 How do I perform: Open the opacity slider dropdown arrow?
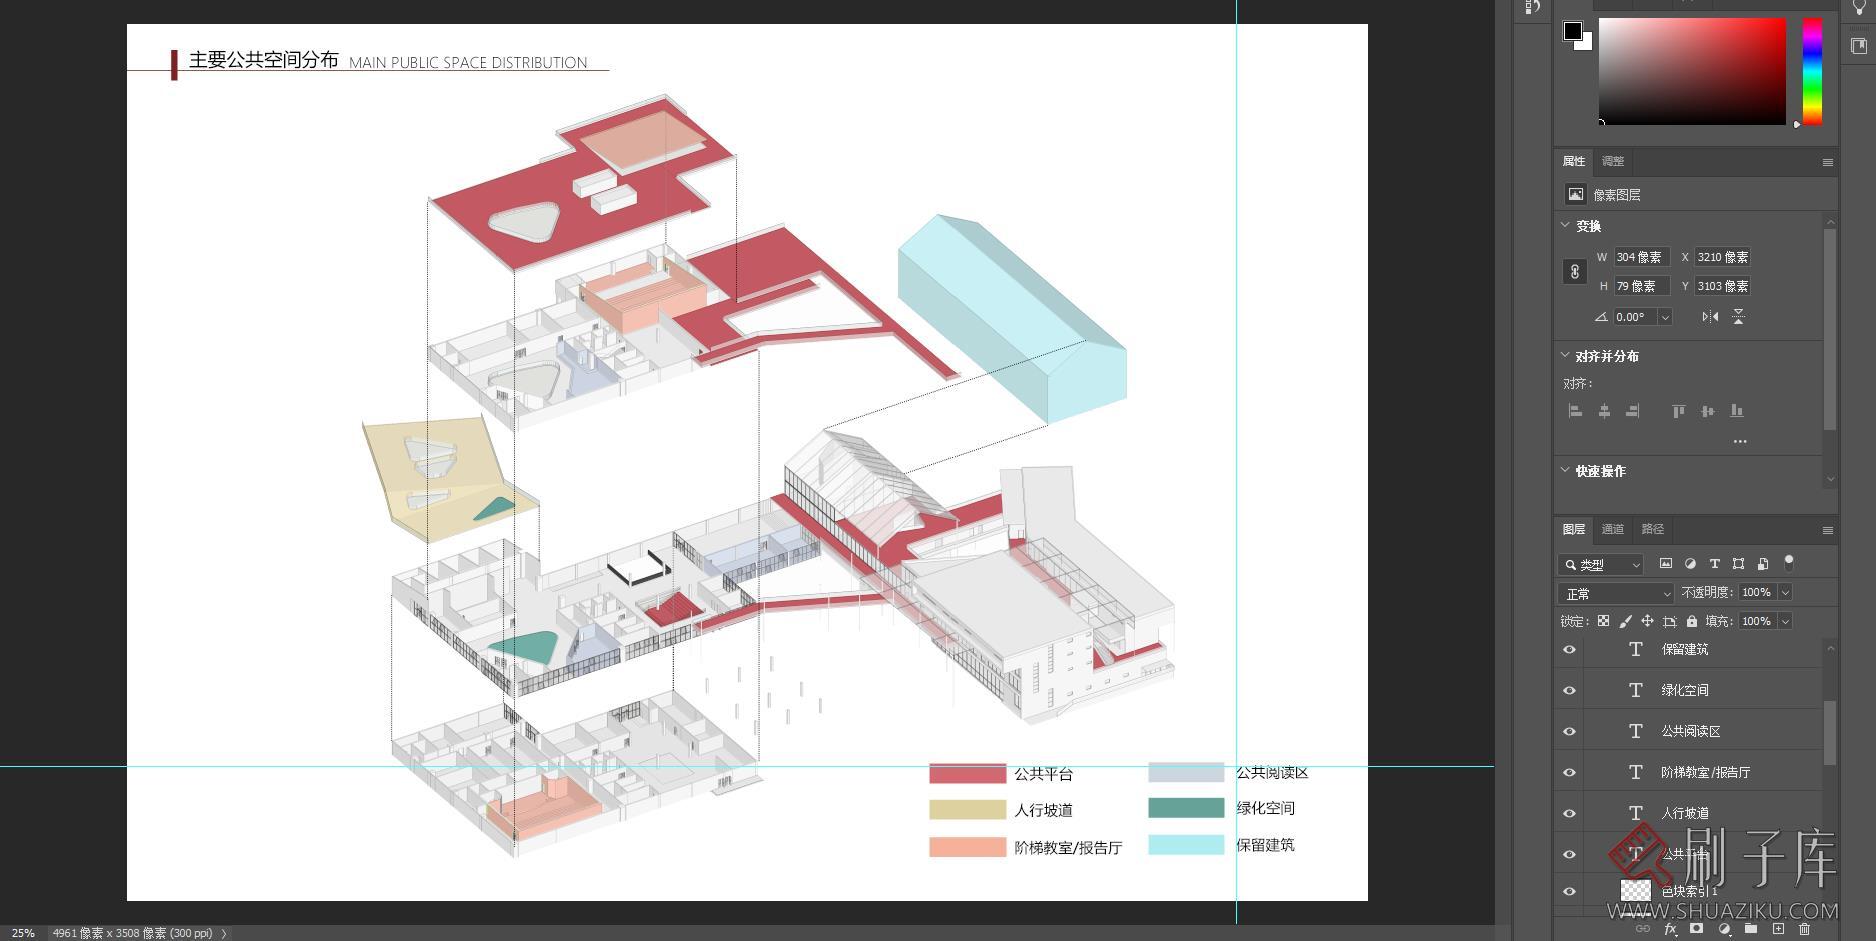pos(1785,593)
